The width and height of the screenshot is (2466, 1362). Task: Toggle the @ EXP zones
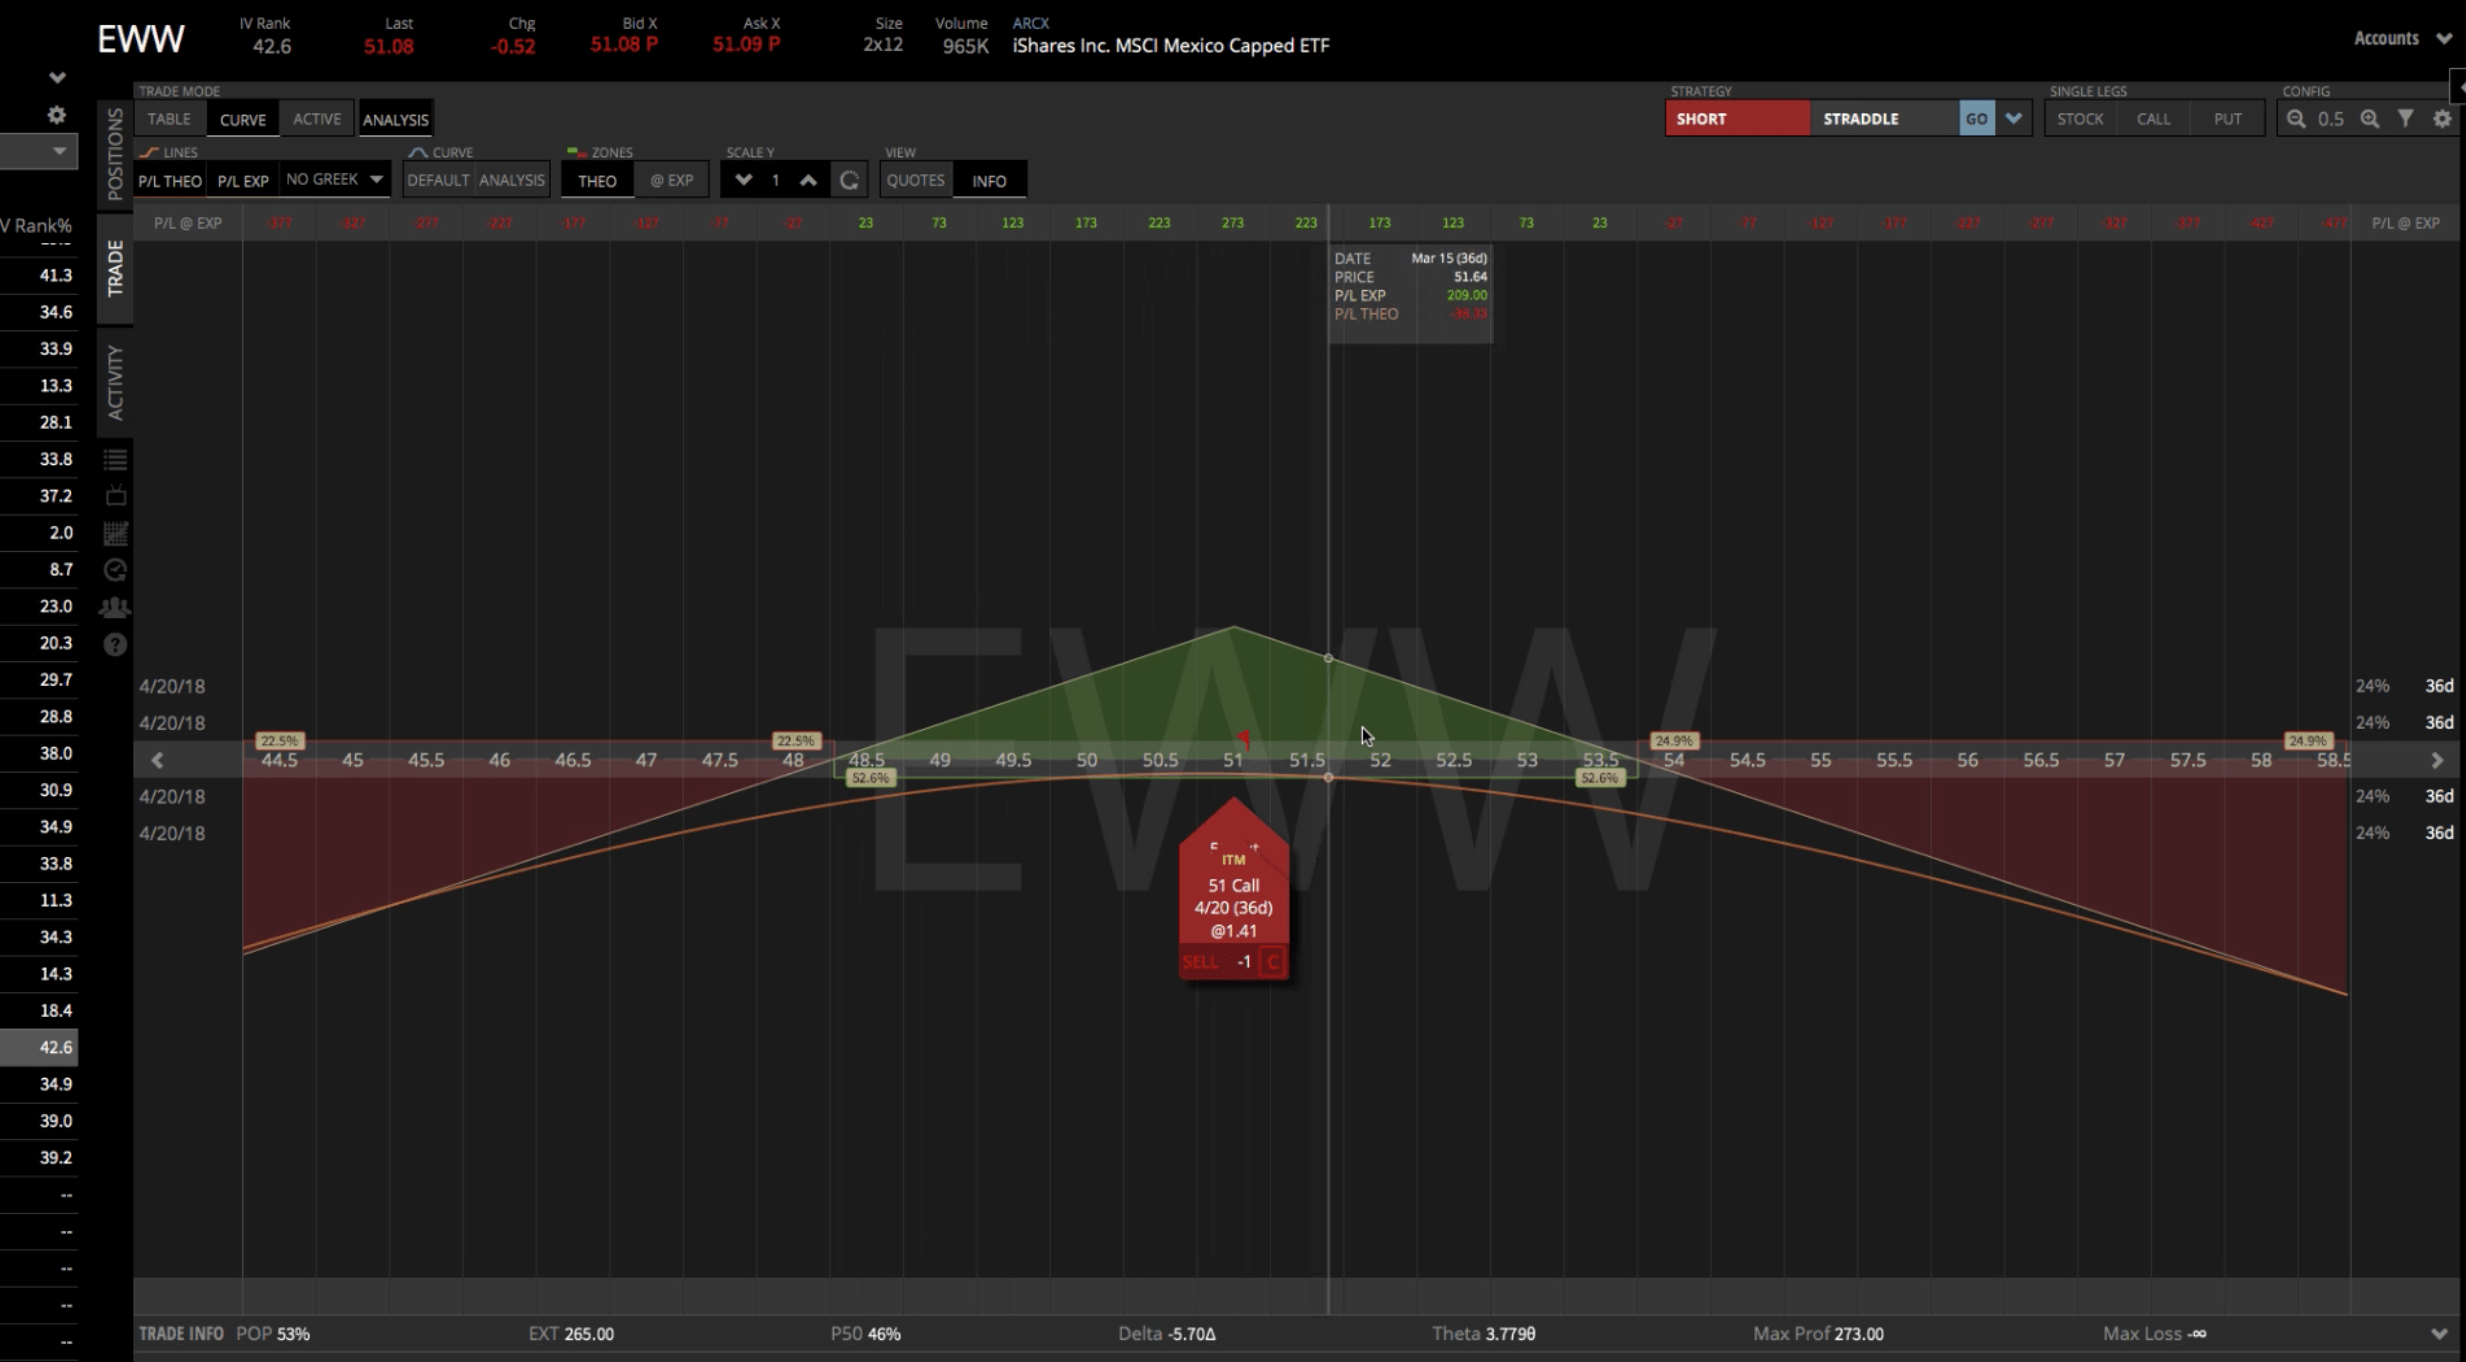click(x=672, y=181)
